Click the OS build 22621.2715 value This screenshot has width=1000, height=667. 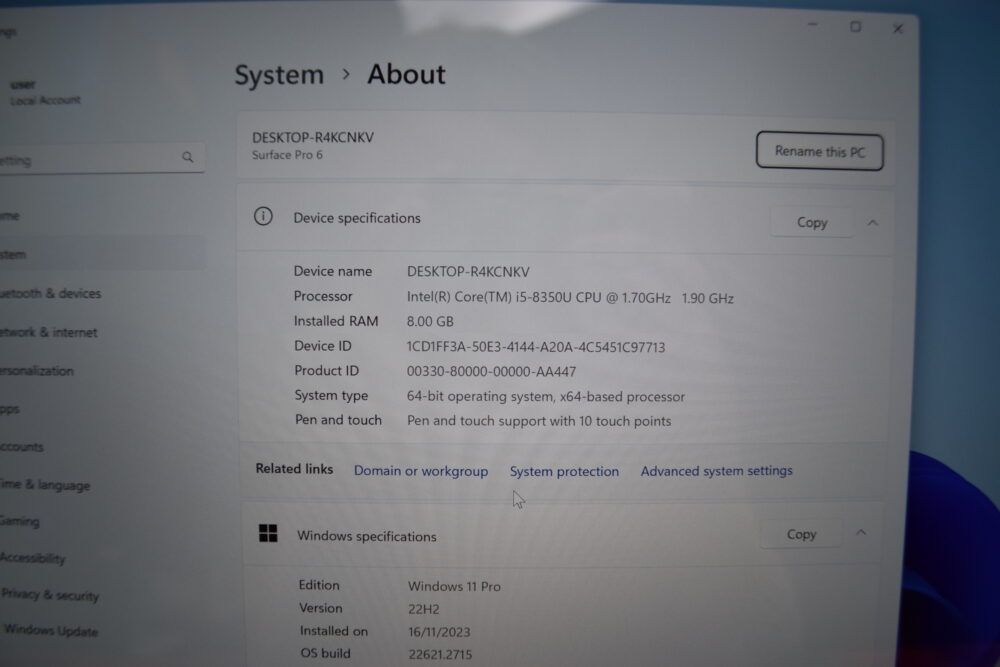pos(440,654)
